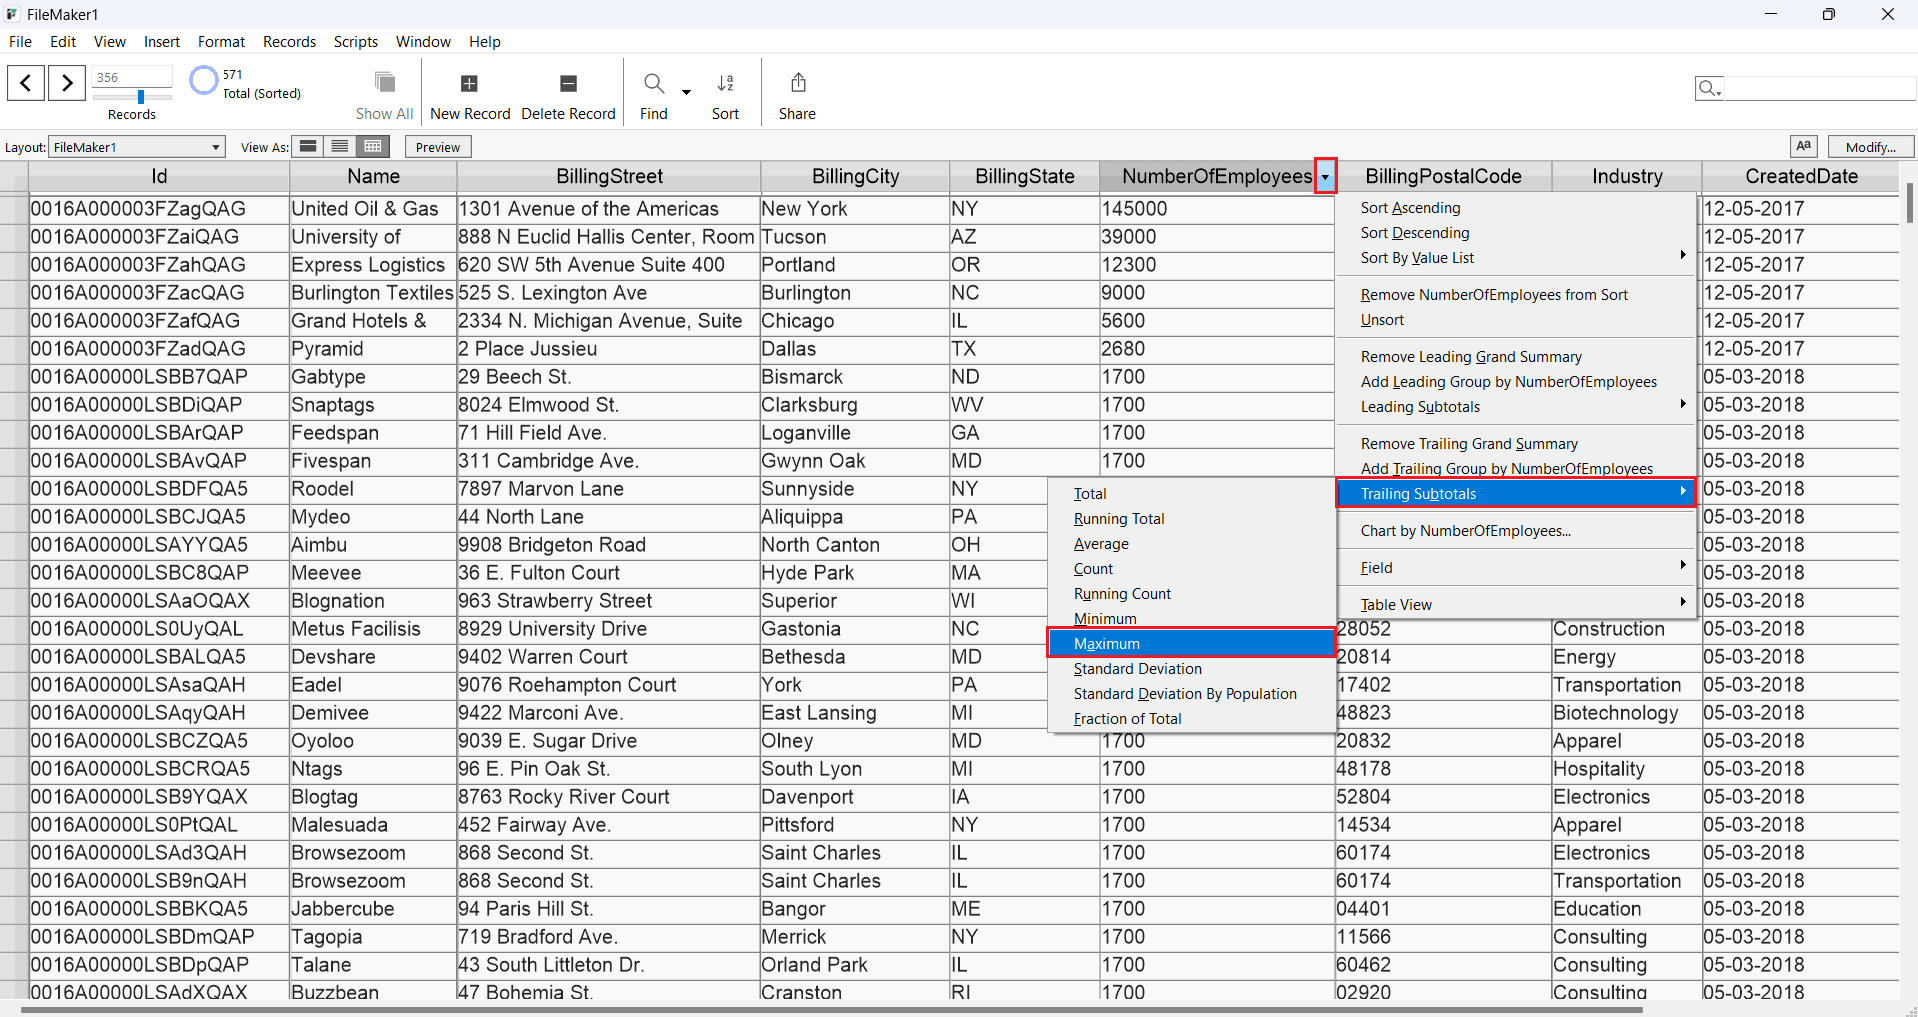
Task: Switch to Form view
Action: [x=308, y=147]
